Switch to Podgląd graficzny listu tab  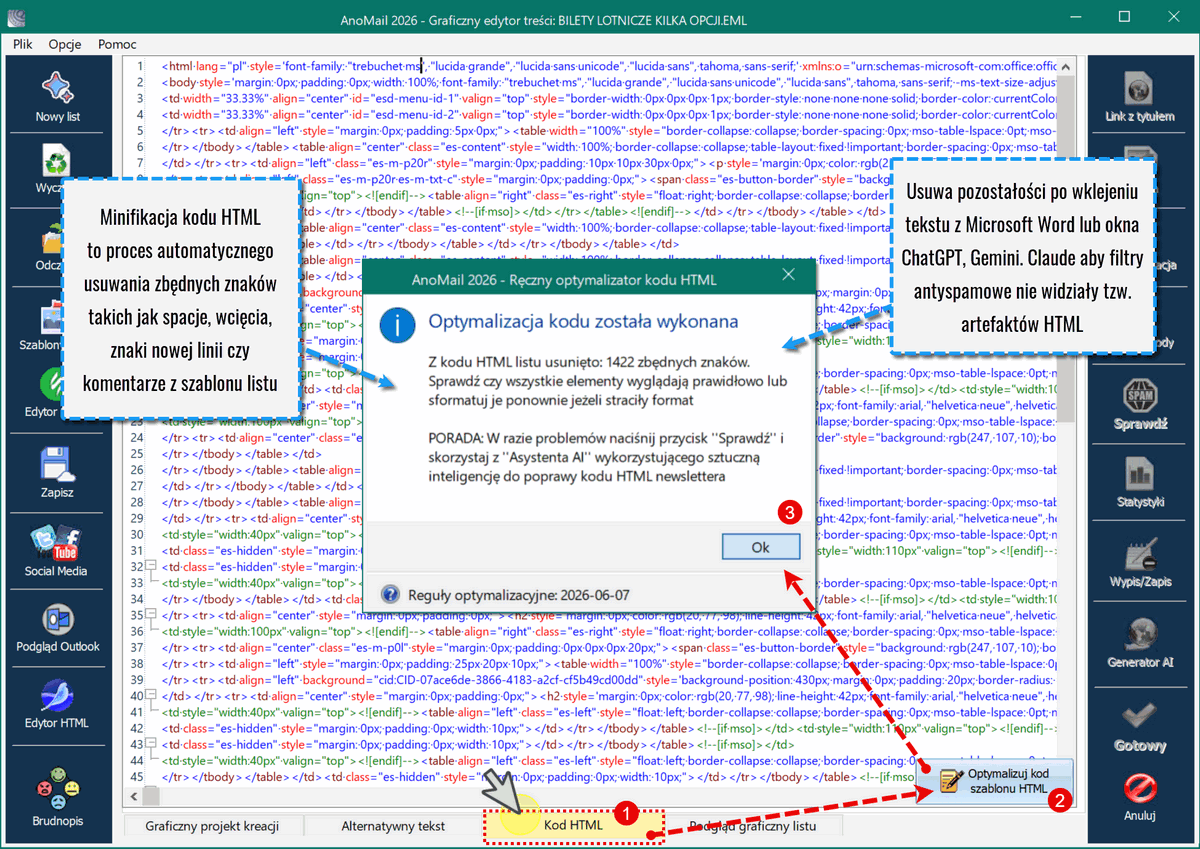pos(752,826)
